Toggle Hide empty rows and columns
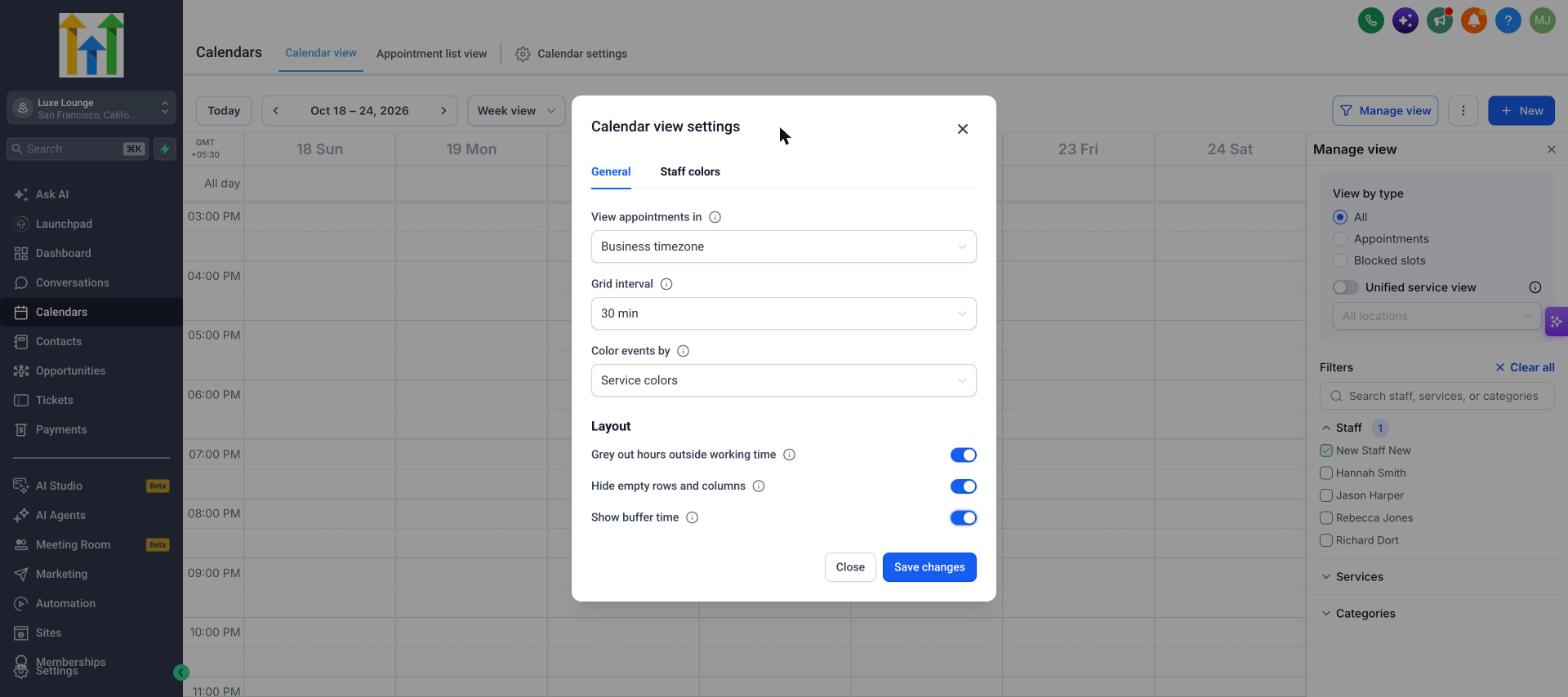Image resolution: width=1568 pixels, height=697 pixels. pos(963,487)
